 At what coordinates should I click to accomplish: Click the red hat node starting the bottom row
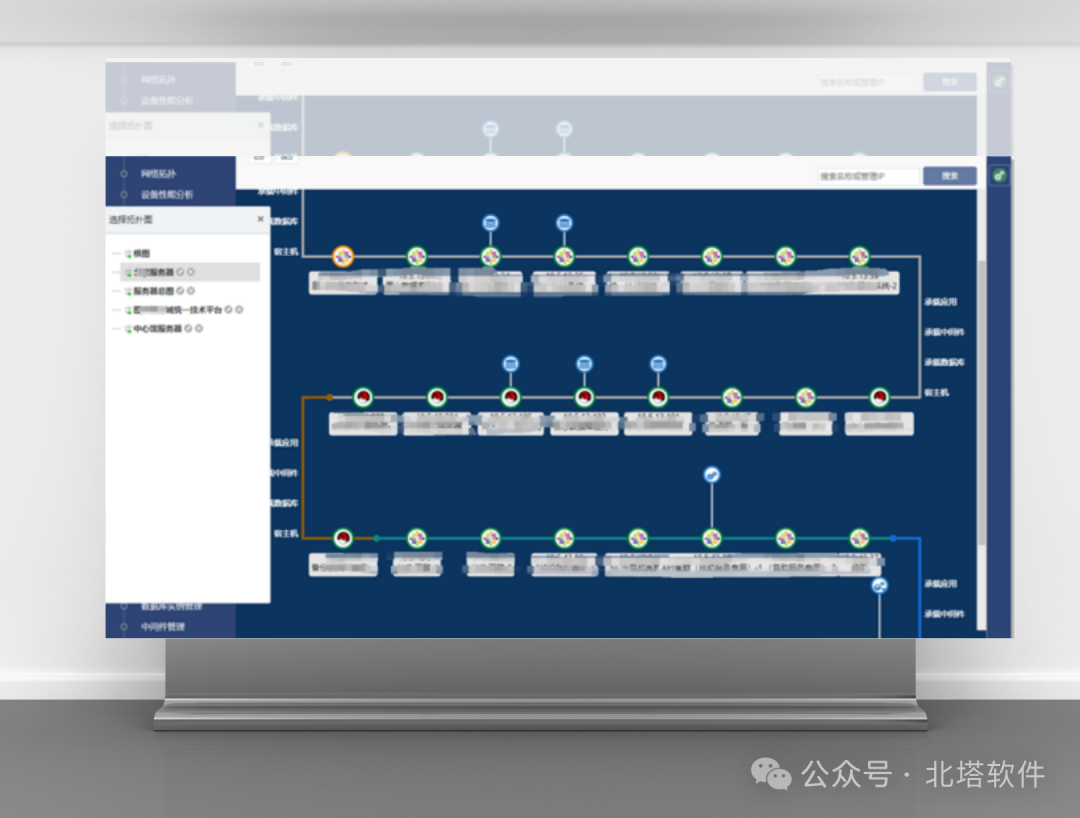(x=343, y=538)
